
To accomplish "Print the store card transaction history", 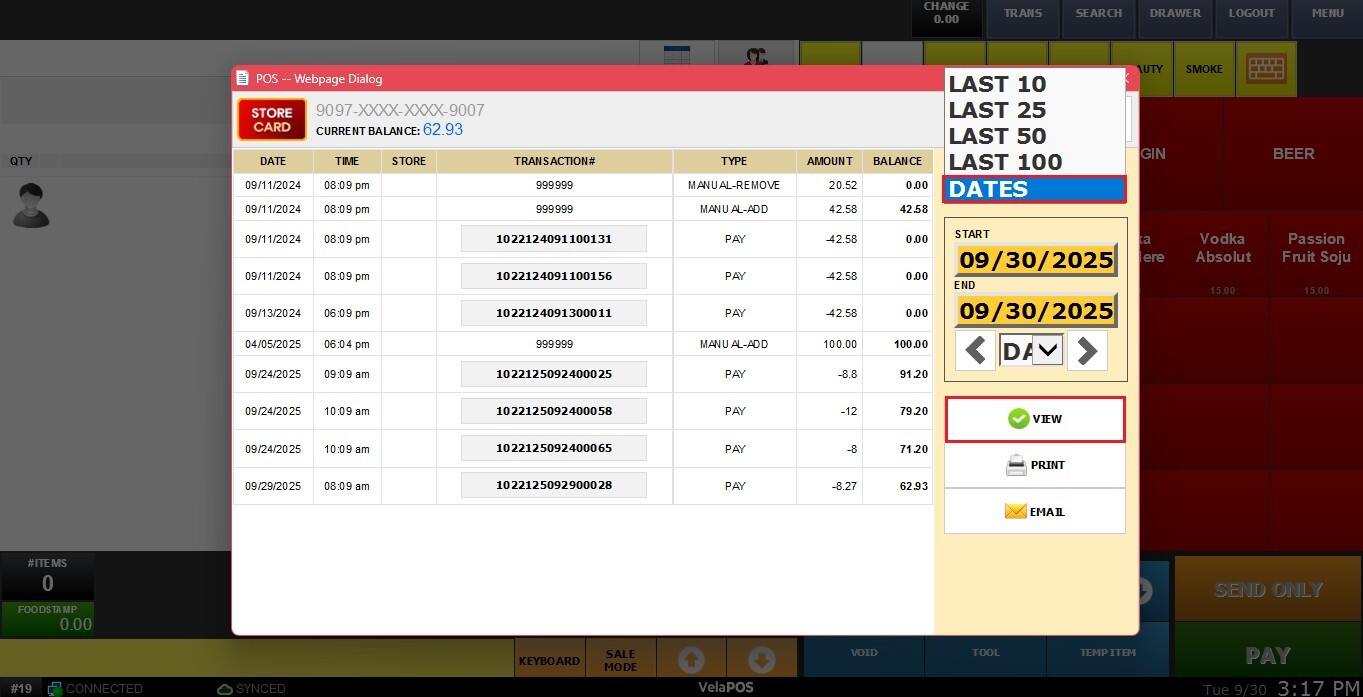I will point(1035,465).
